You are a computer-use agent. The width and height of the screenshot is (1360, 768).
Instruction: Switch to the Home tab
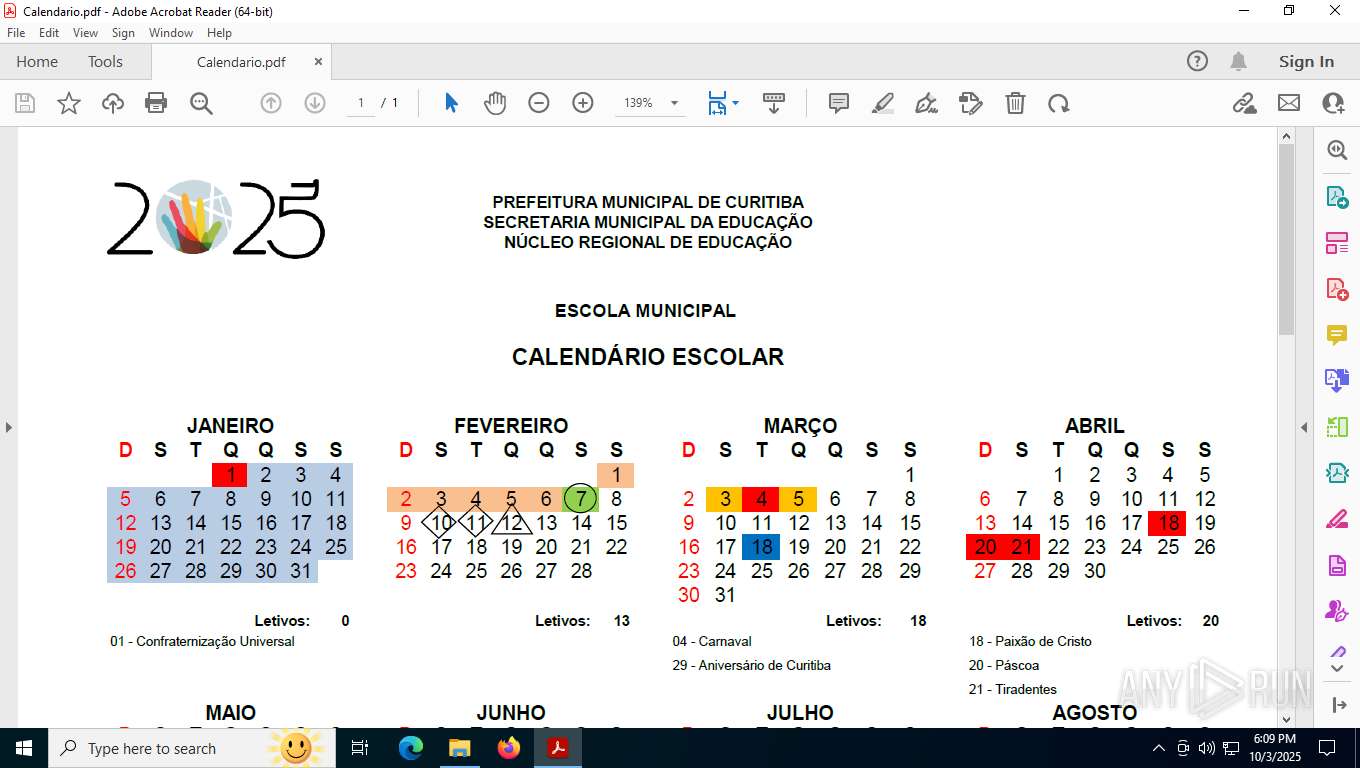click(37, 61)
